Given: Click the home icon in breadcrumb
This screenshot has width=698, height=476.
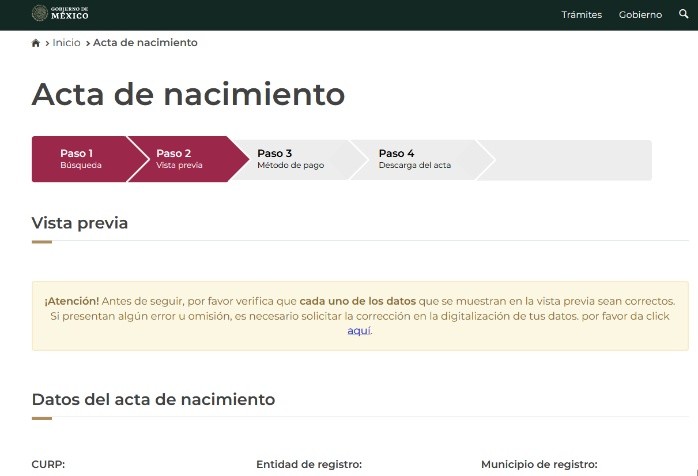Looking at the screenshot, I should coord(36,43).
